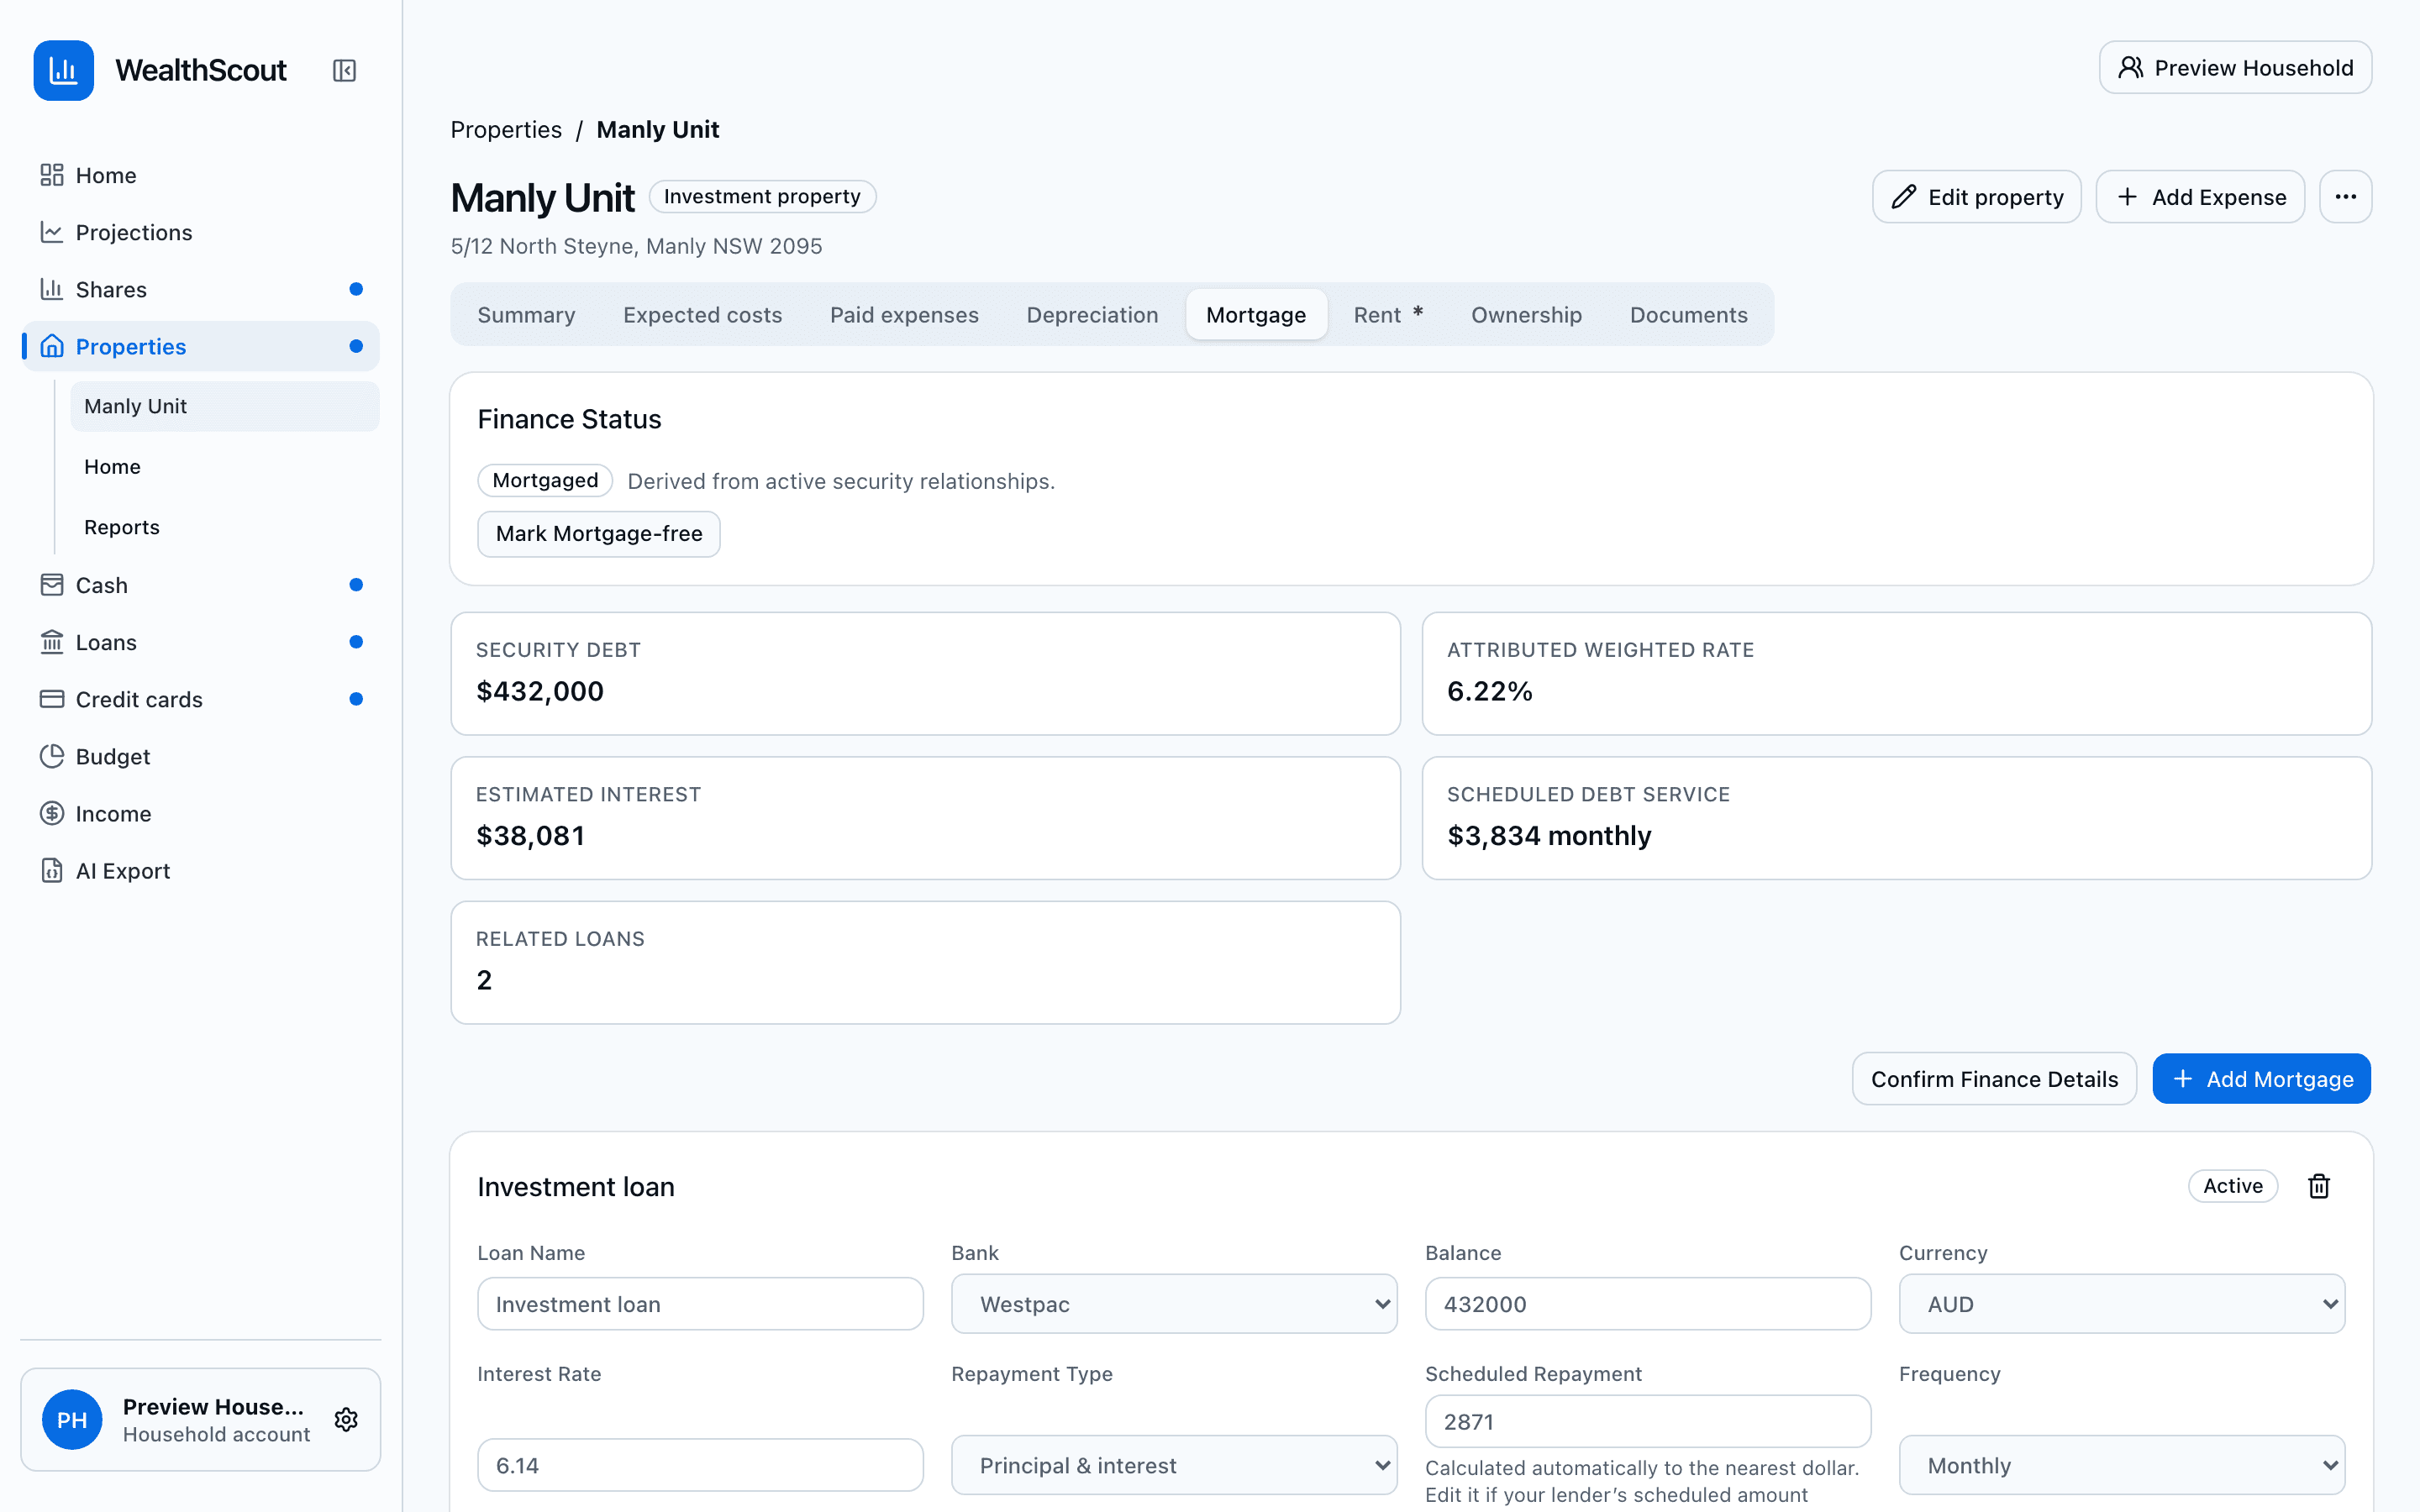Click the WealthScout logo icon
This screenshot has width=2420, height=1512.
click(x=63, y=70)
